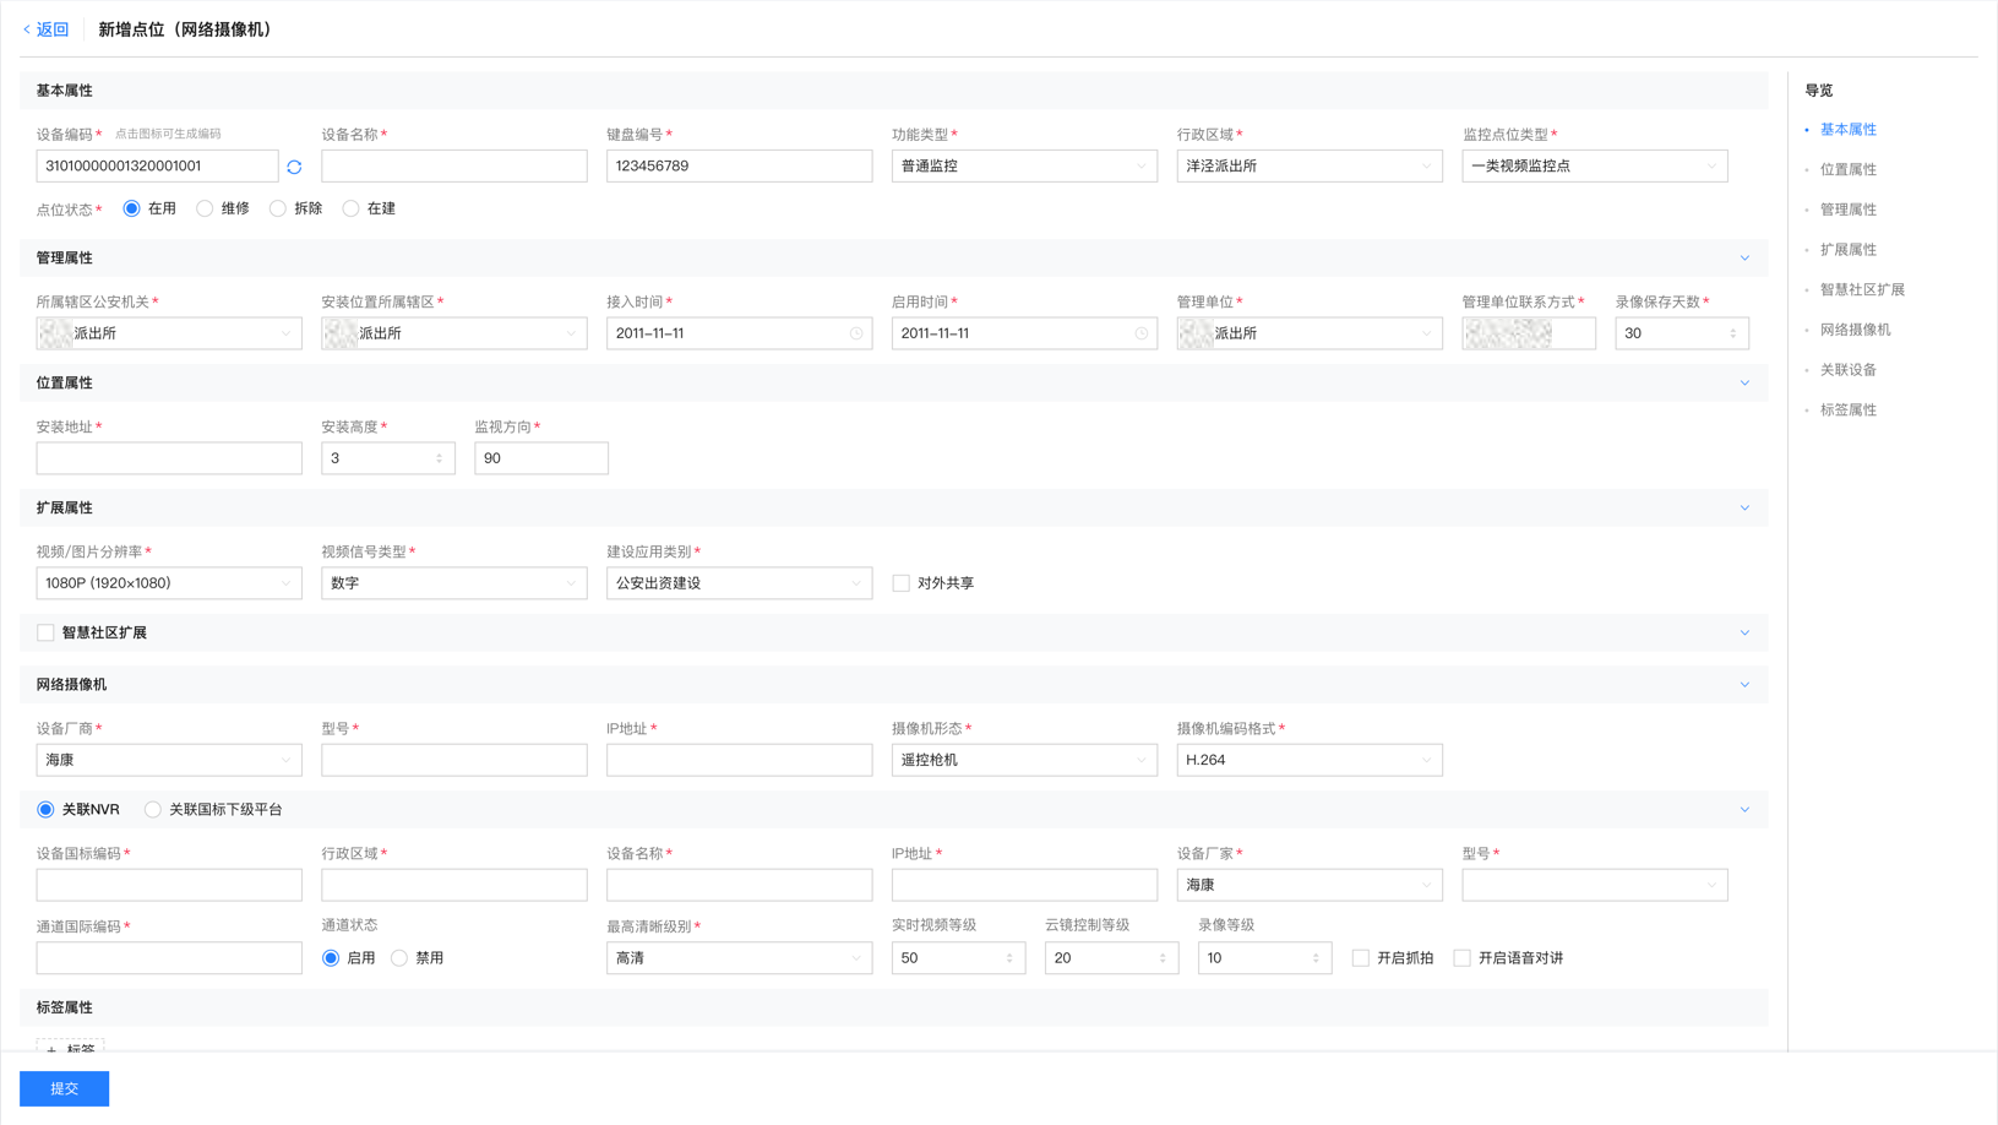Adjust the 录像保存天数 stepper
Image resolution: width=1998 pixels, height=1125 pixels.
(x=1732, y=333)
